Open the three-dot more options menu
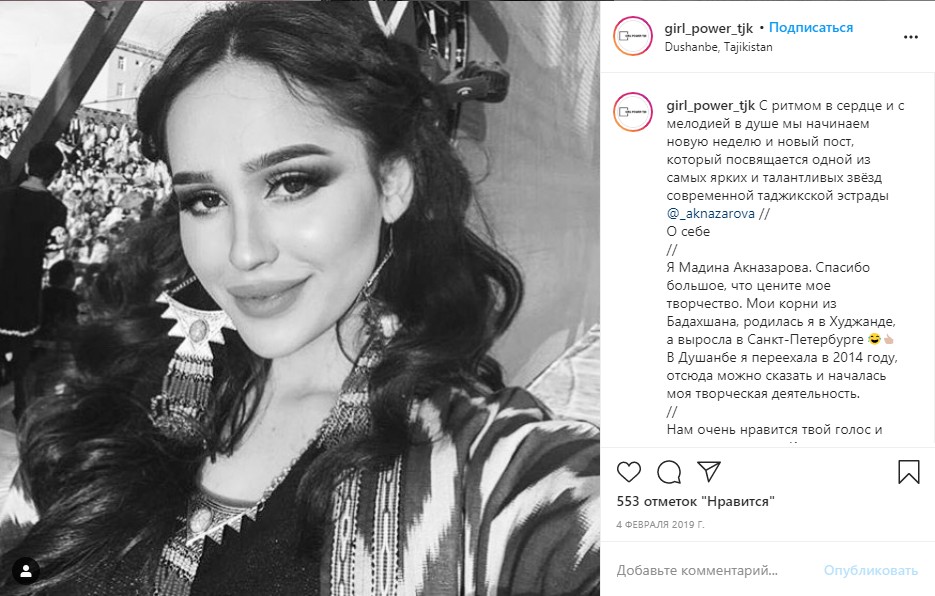Image resolution: width=935 pixels, height=596 pixels. pos(911,37)
